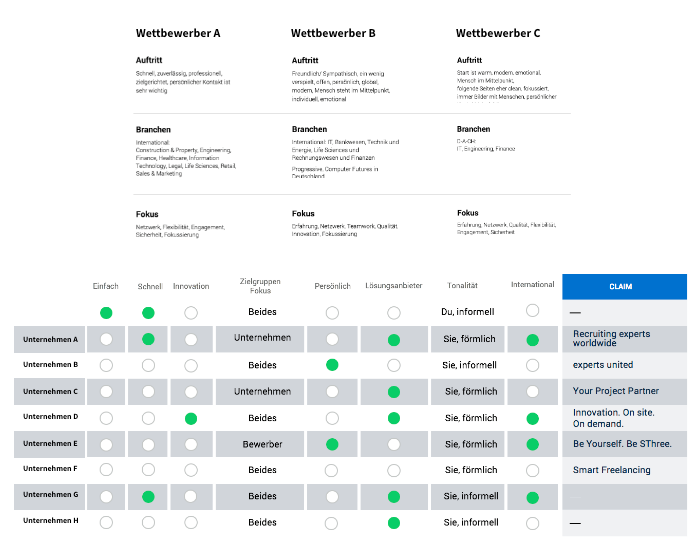Click Wettbewerber A's Branchen subheading
The image size is (700, 543).
coord(153,129)
